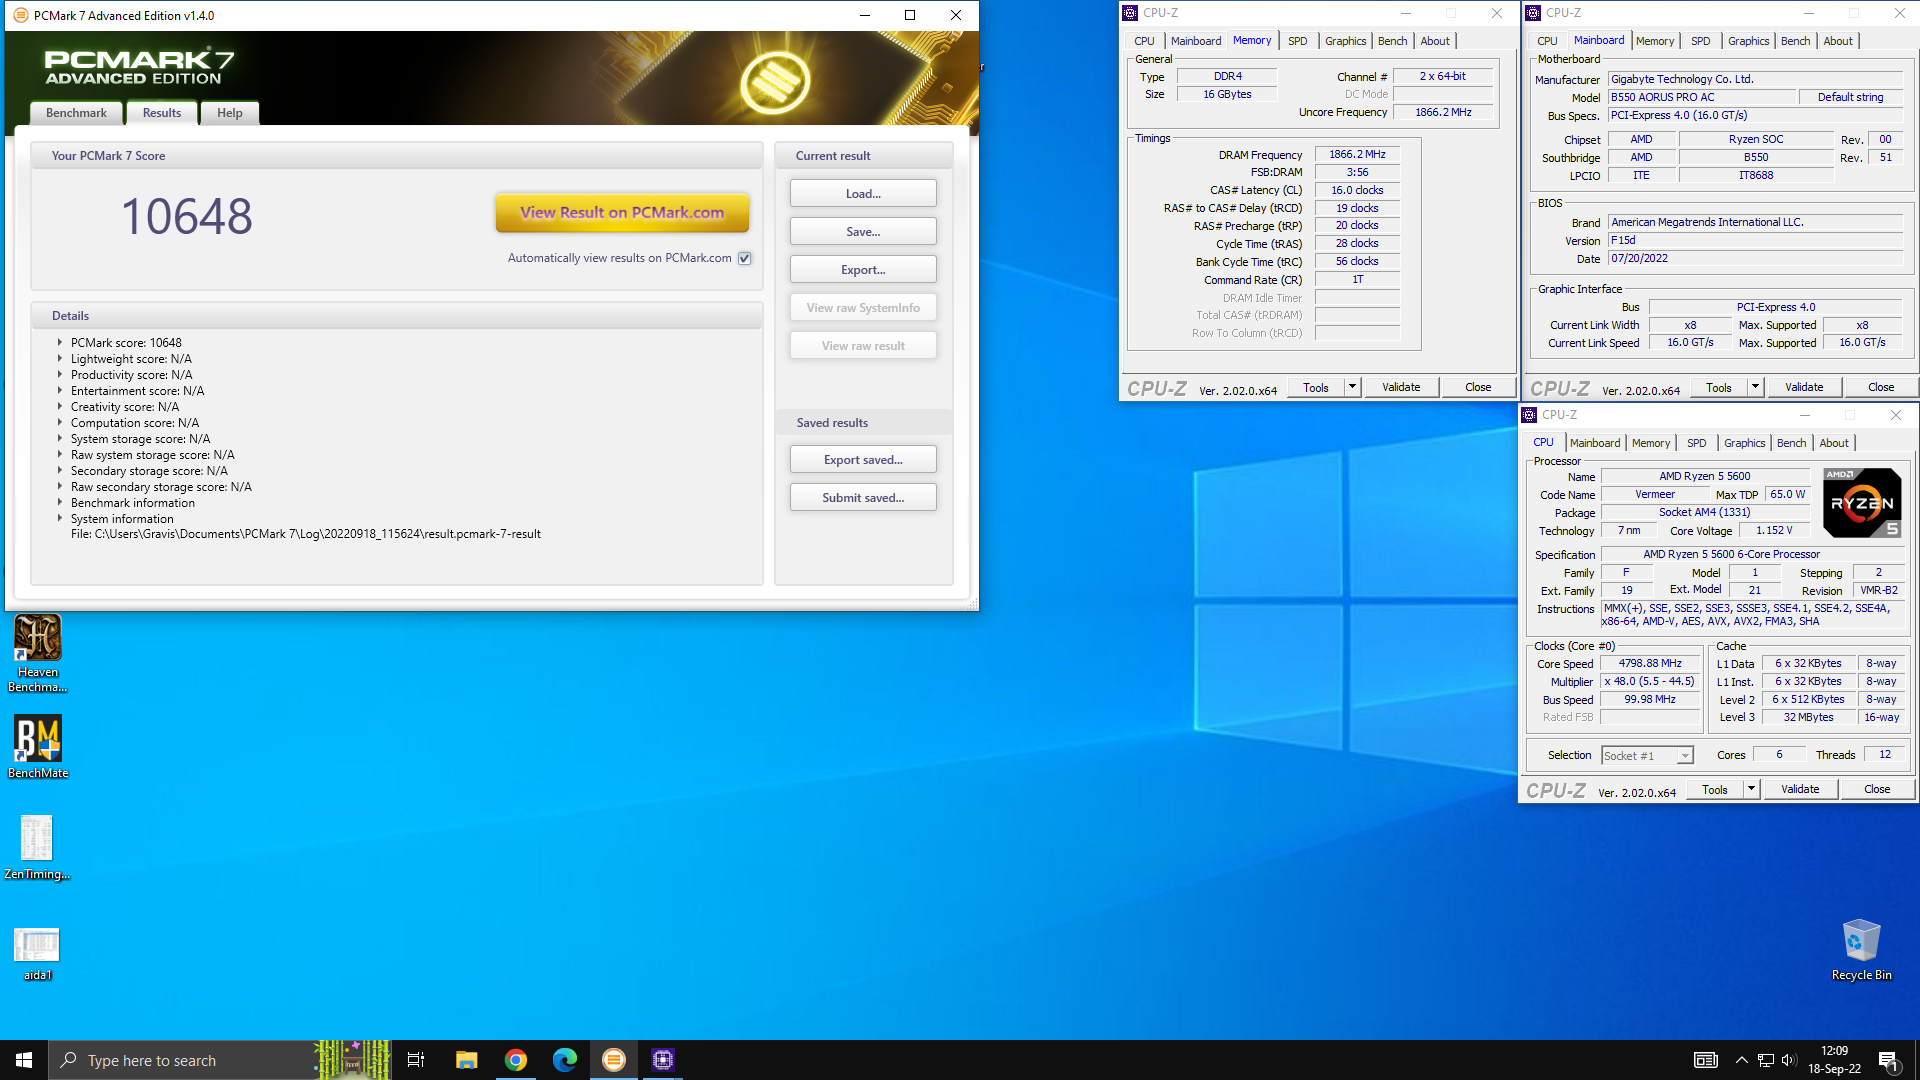Open Task View from taskbar
Viewport: 1920px width, 1080px height.
click(416, 1060)
